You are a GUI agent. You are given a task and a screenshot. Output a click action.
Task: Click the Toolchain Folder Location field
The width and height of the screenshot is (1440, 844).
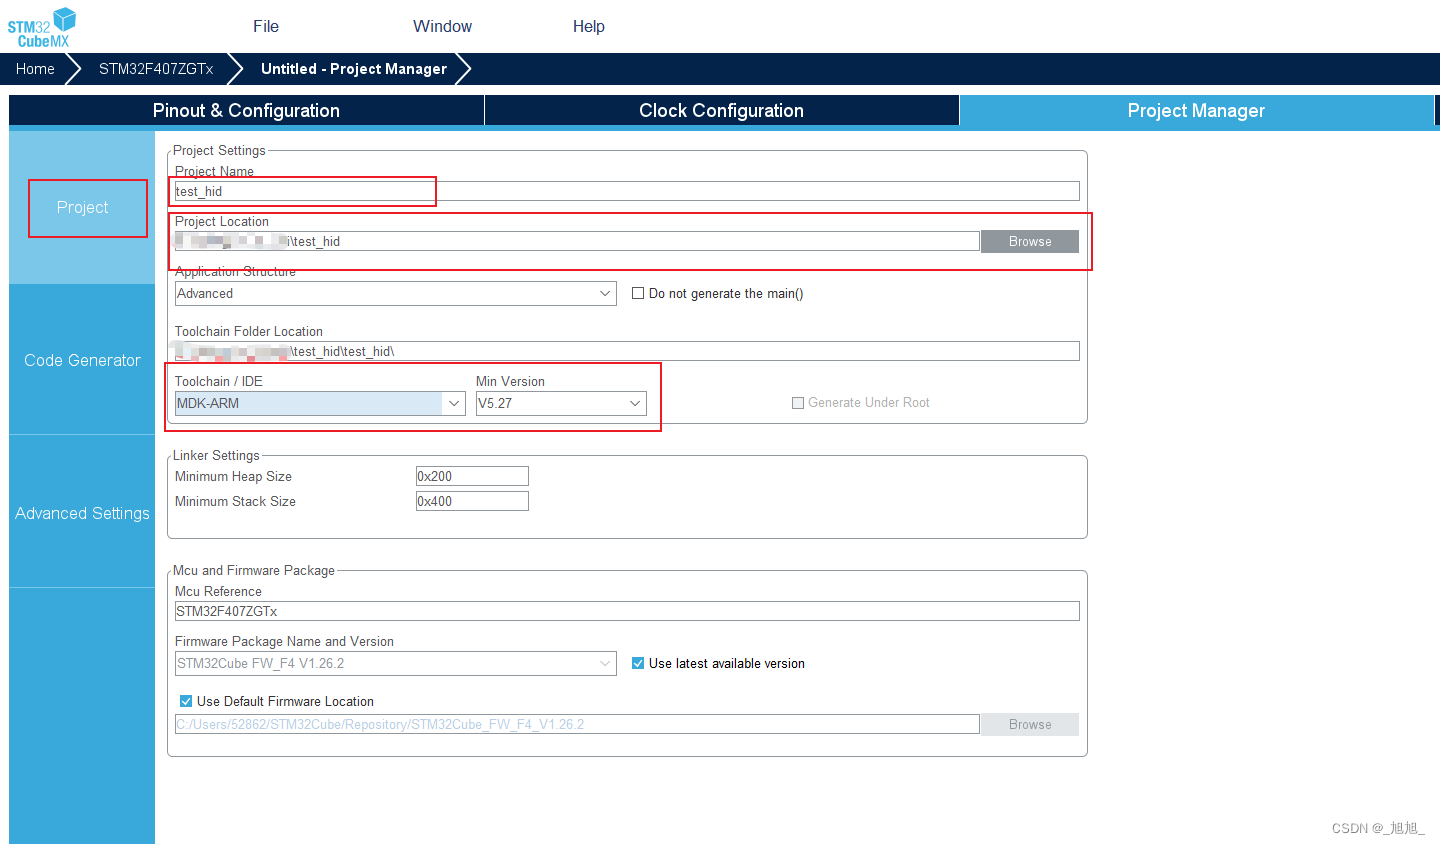(627, 351)
